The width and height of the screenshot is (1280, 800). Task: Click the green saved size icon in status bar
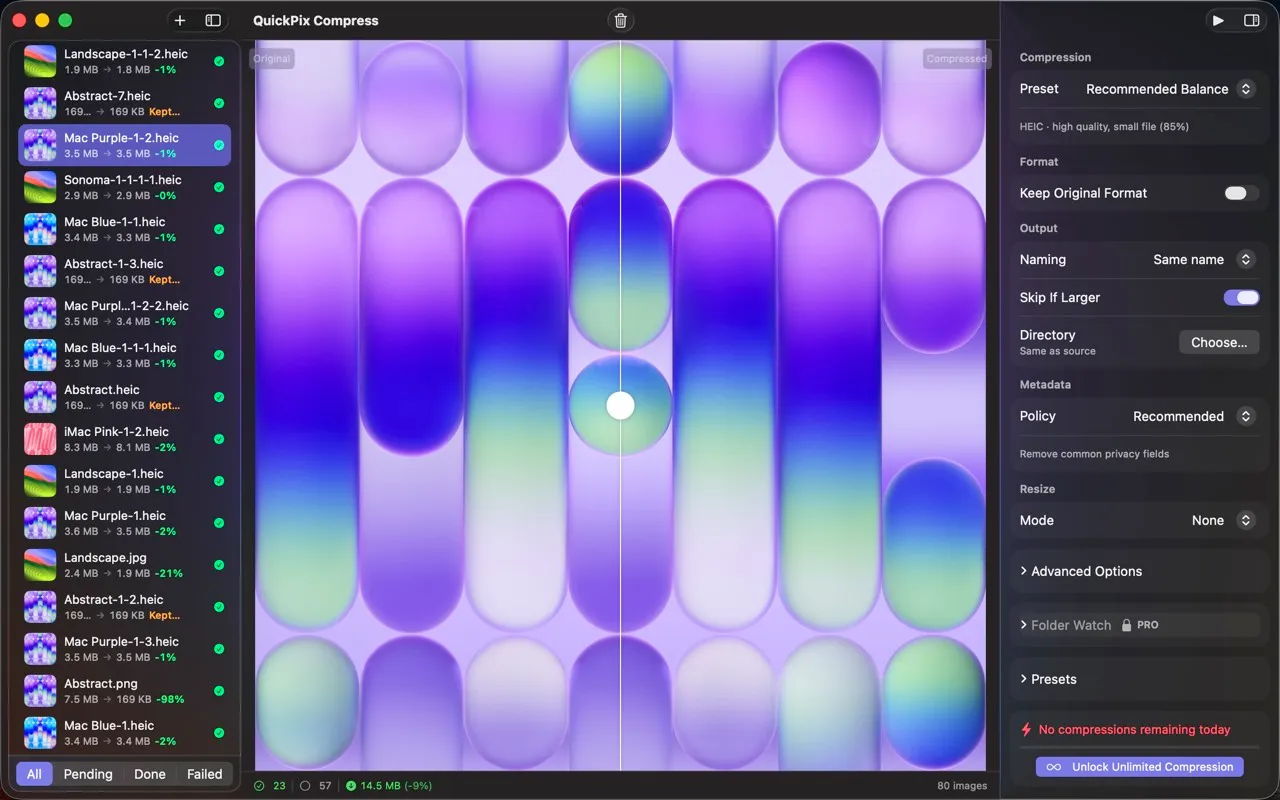[351, 786]
